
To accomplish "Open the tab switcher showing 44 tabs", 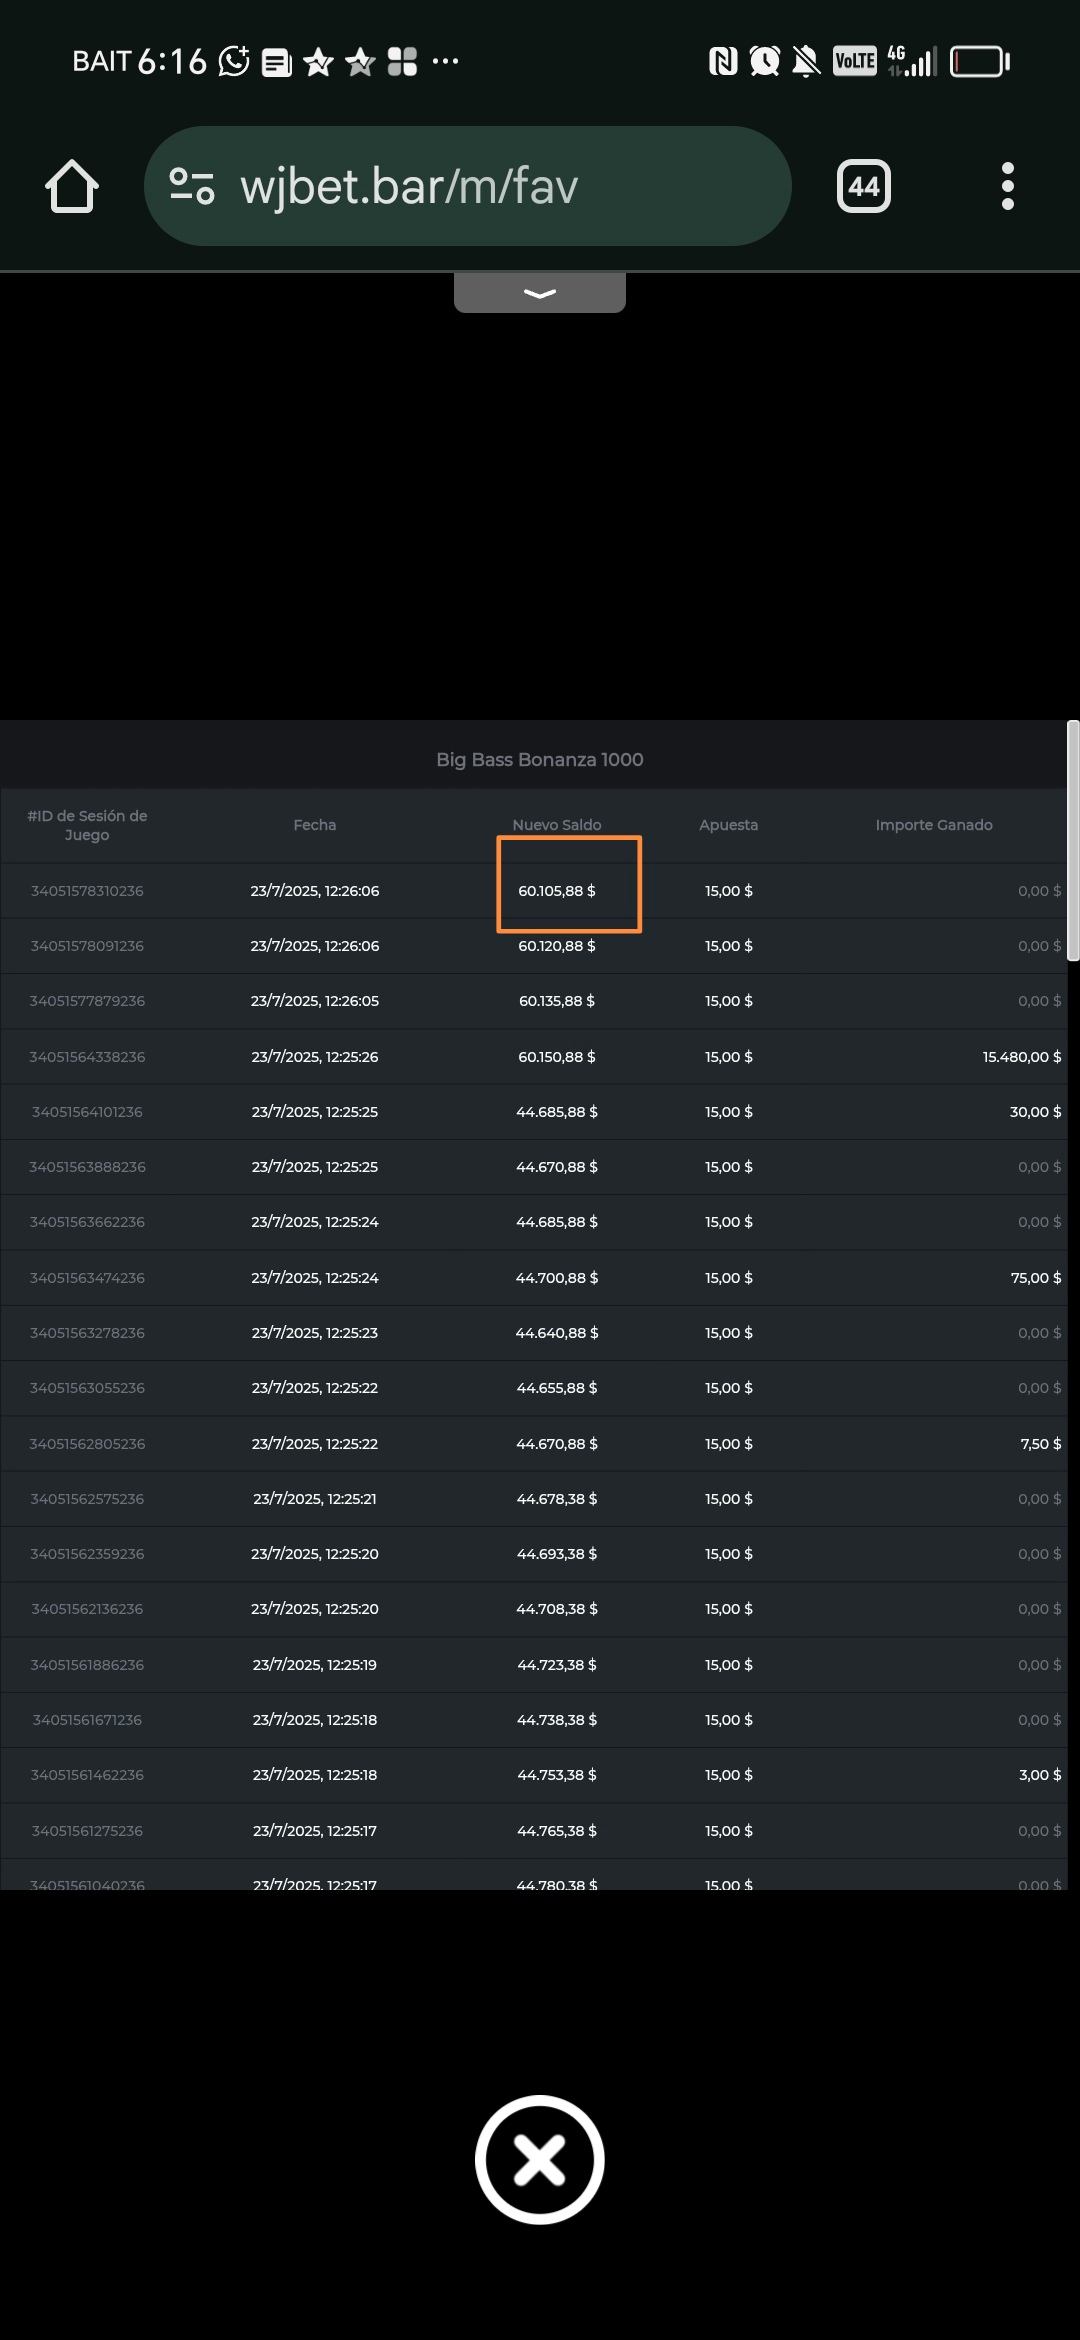I will coord(863,187).
